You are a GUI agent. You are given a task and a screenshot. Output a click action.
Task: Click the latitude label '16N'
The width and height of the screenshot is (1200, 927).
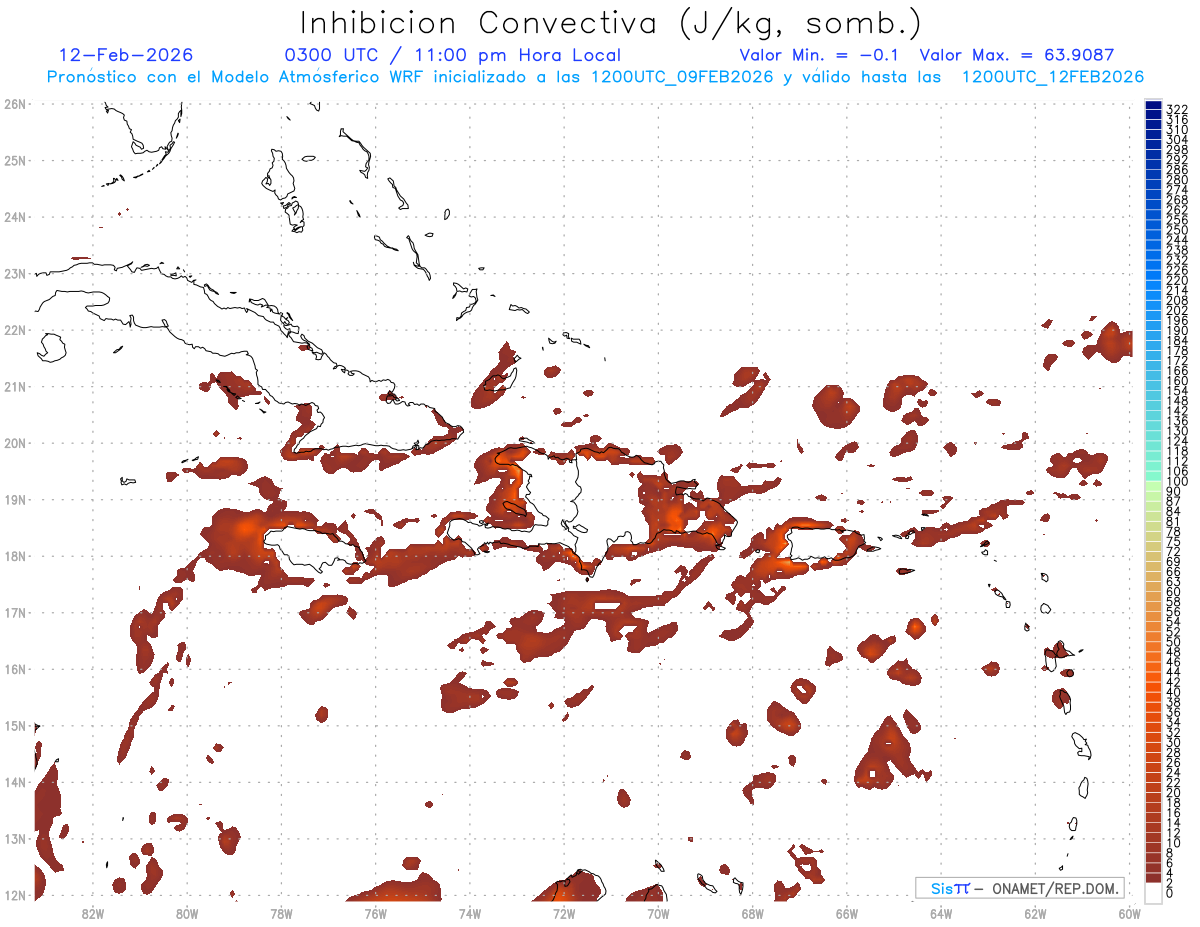(x=15, y=668)
